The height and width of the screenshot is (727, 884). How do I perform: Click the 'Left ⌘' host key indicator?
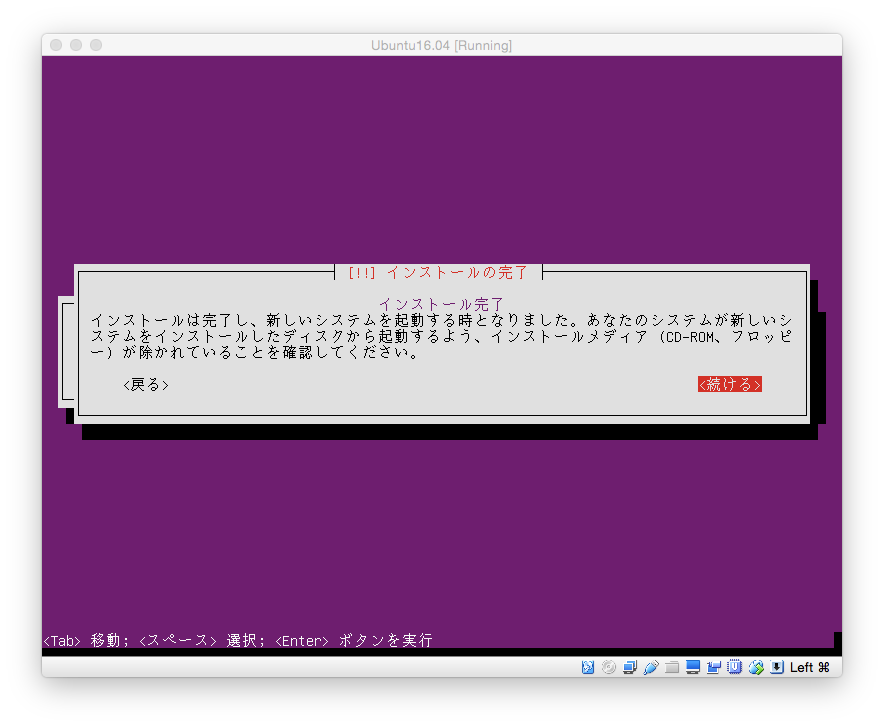coord(810,667)
